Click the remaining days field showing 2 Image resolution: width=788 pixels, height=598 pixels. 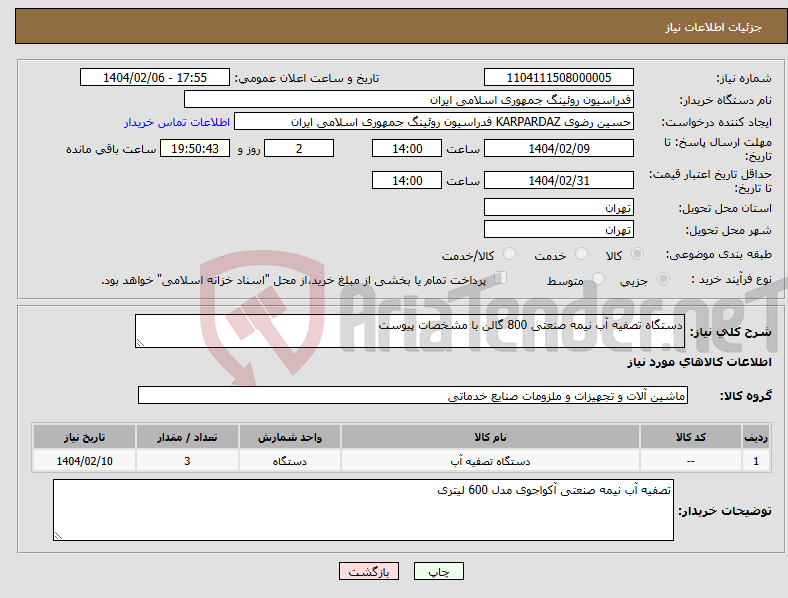coord(299,148)
